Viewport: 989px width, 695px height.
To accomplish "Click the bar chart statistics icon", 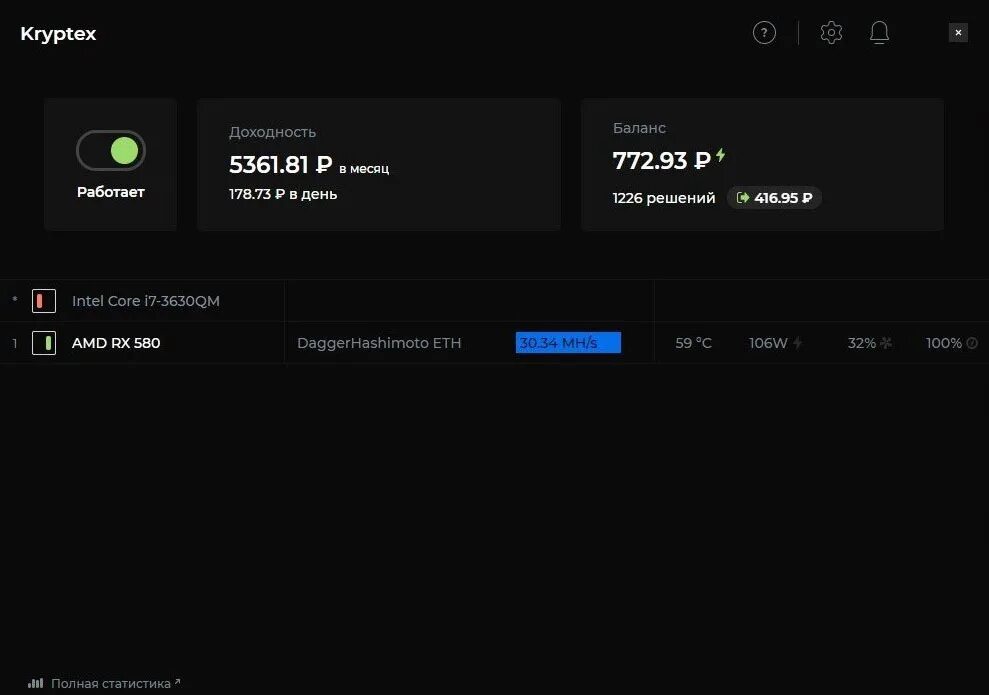I will 35,683.
